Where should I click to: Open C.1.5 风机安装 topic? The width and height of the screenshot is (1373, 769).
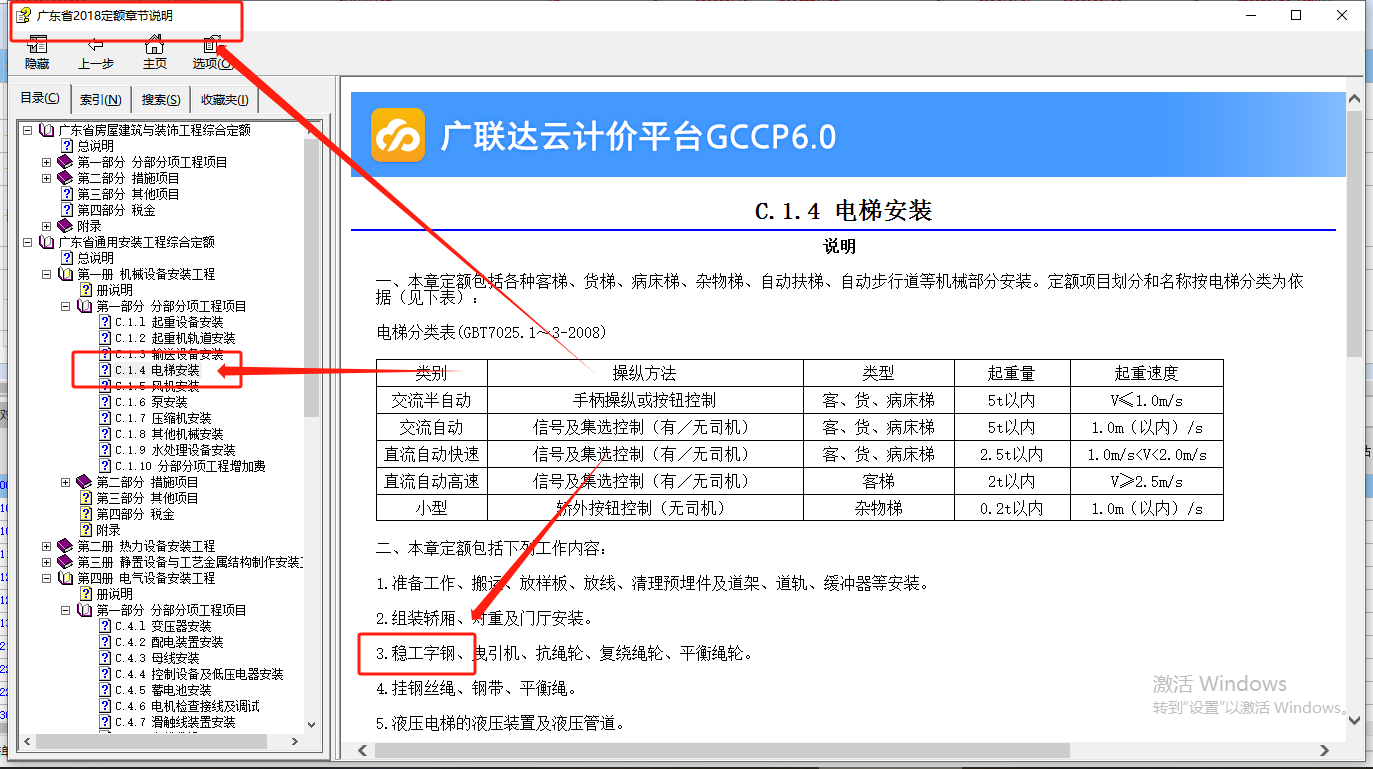[x=157, y=386]
